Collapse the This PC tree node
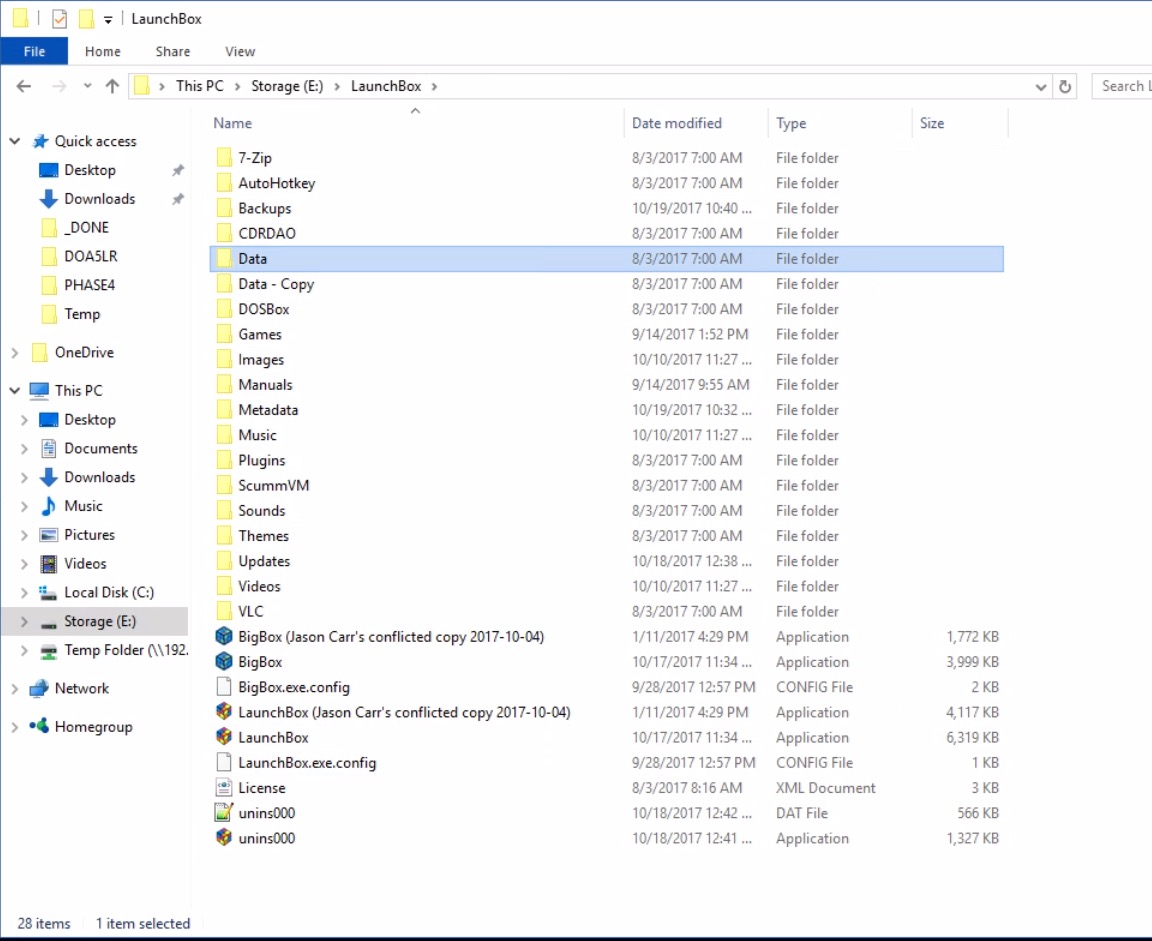The width and height of the screenshot is (1152, 941). point(15,390)
